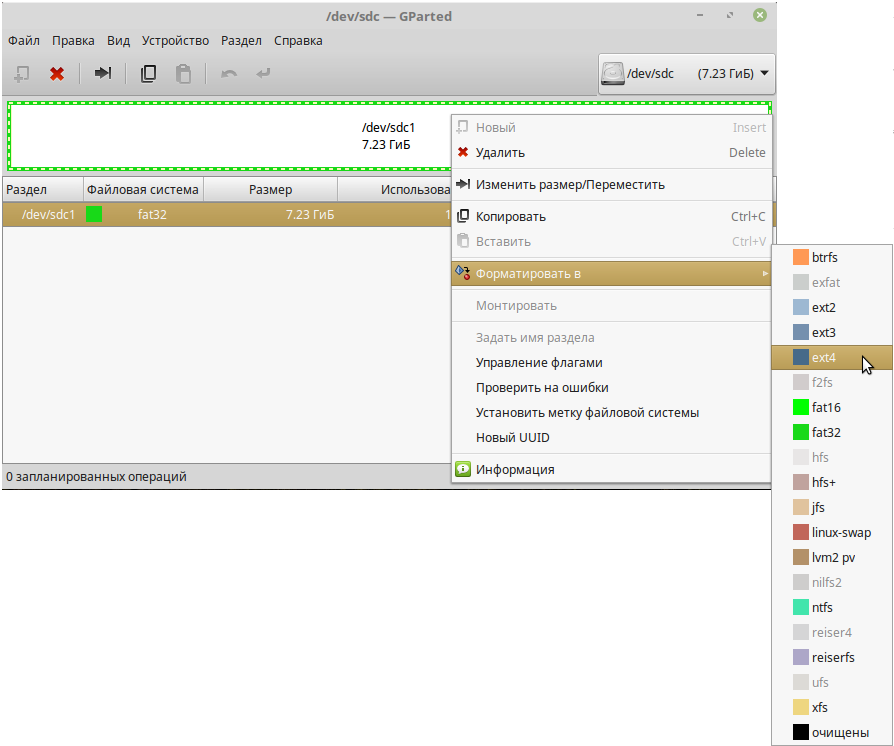
Task: Open the /dev/sdc device selector dropdown
Action: tap(686, 73)
